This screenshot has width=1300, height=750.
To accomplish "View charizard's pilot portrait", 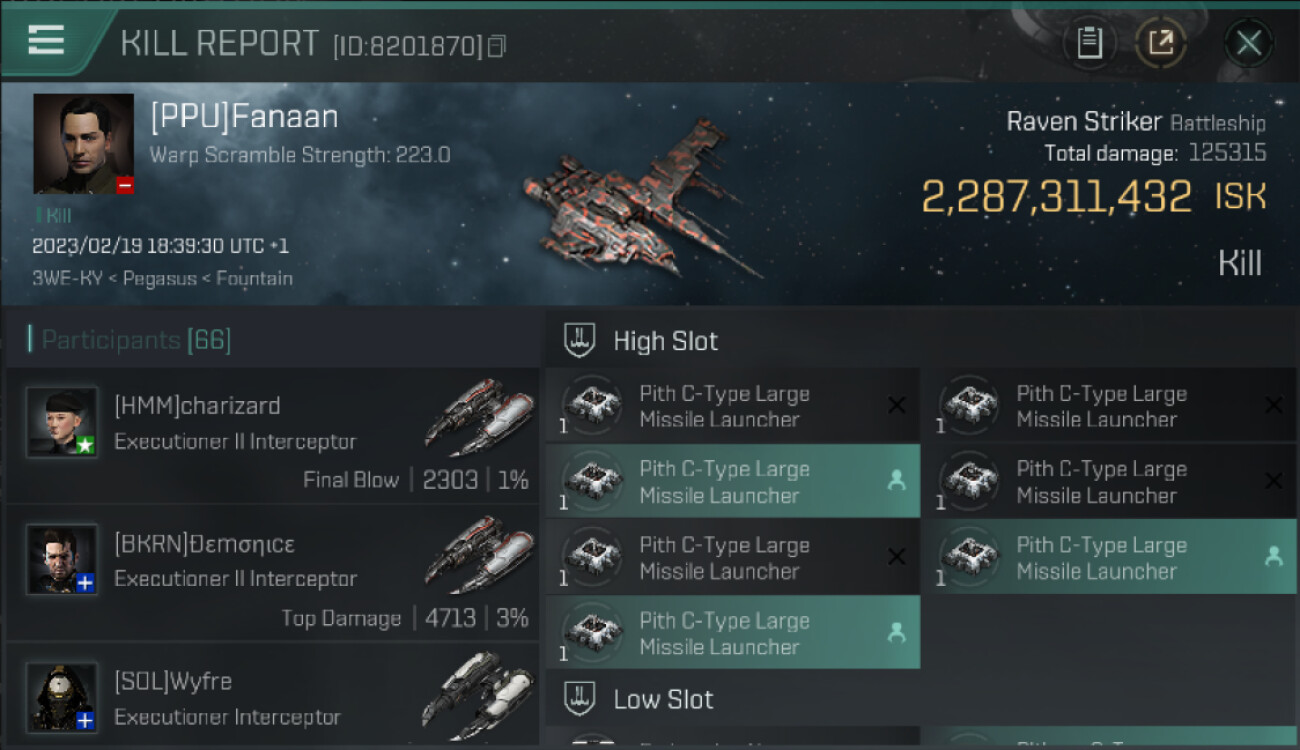I will 62,422.
